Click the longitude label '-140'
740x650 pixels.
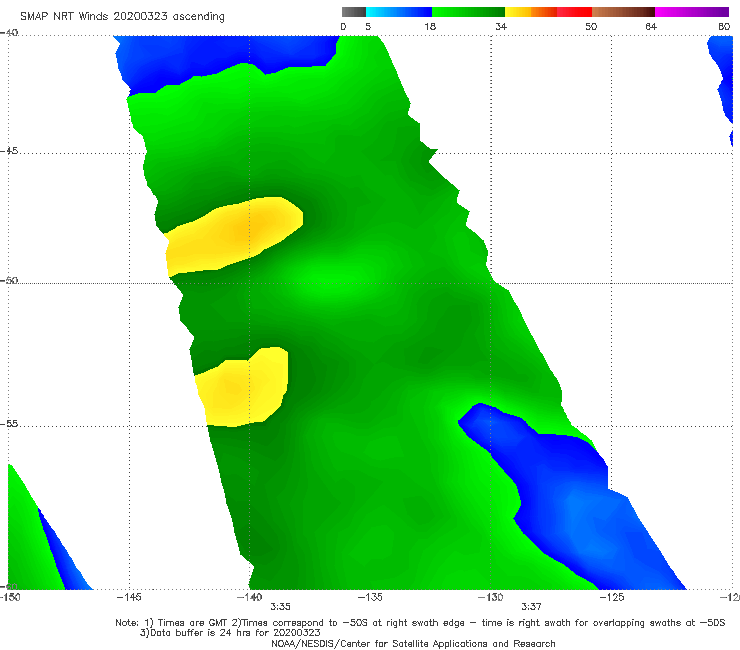pyautogui.click(x=249, y=597)
